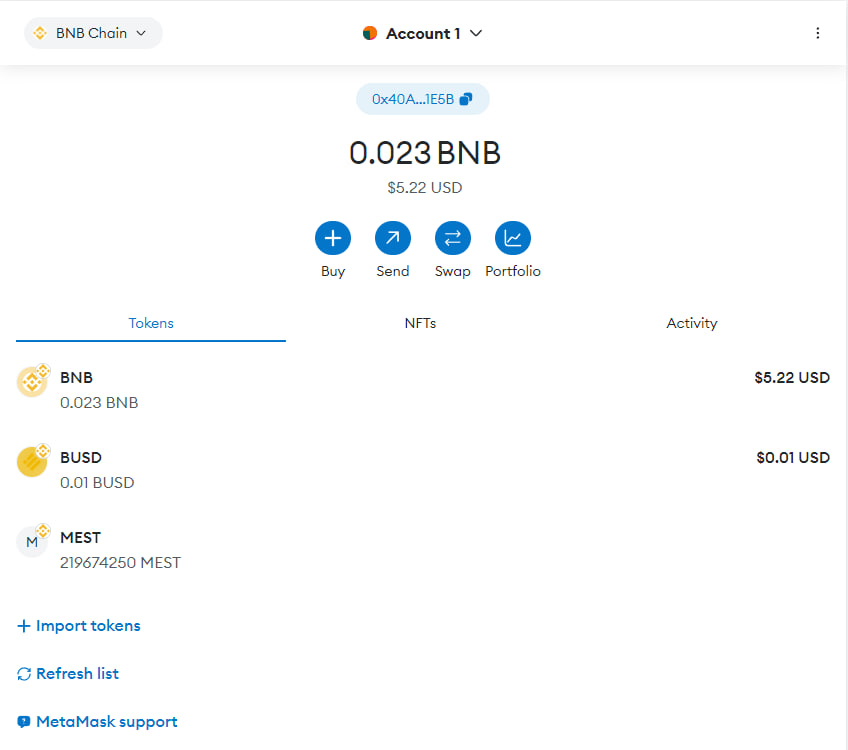Open the three-dot options menu
The width and height of the screenshot is (848, 750).
(817, 33)
